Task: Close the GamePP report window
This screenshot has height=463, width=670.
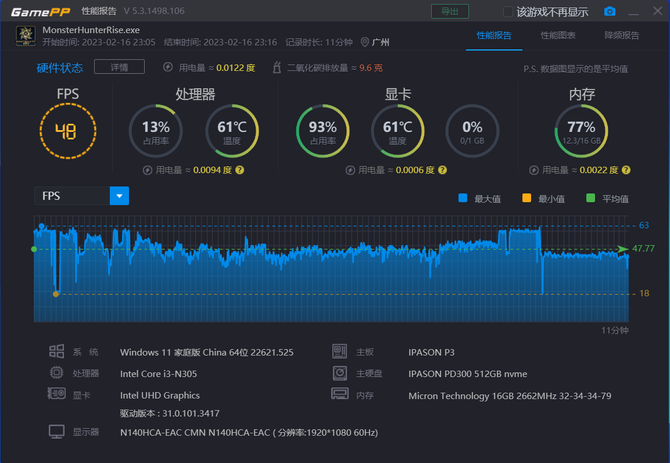Action: pyautogui.click(x=658, y=11)
